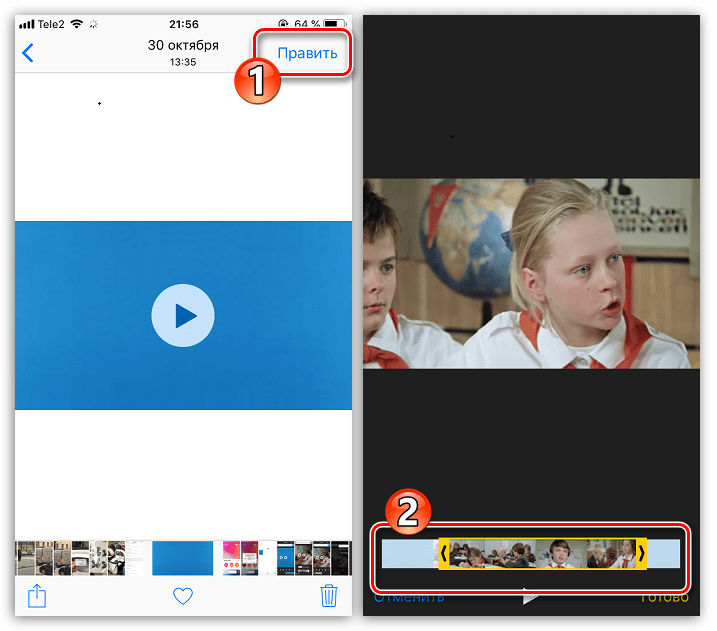Tap the video preview of the blonde girl
This screenshot has width=717, height=631.
point(531,273)
